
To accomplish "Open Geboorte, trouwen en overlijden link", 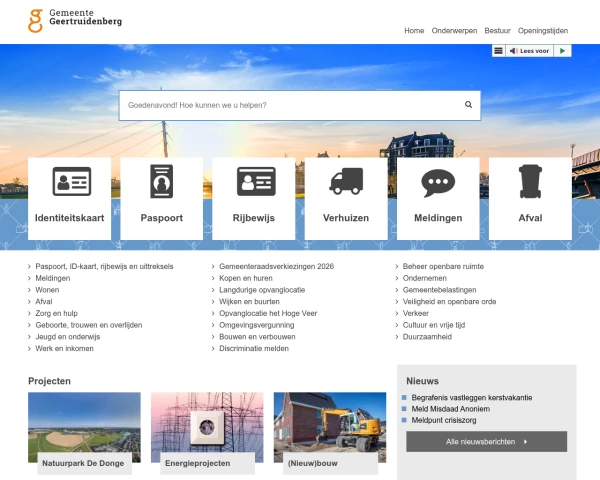I will pyautogui.click(x=89, y=325).
